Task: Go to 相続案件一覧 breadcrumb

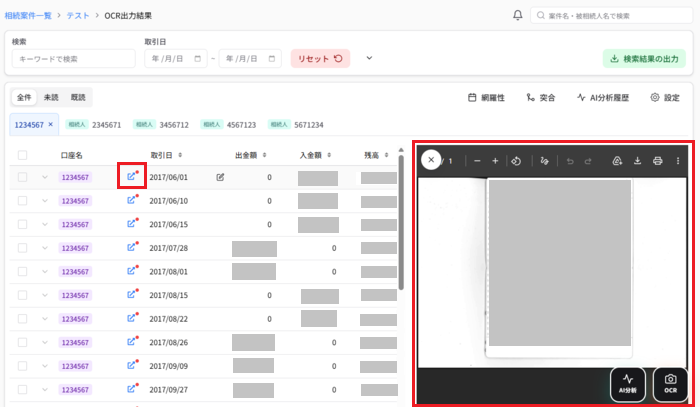Action: coord(28,16)
